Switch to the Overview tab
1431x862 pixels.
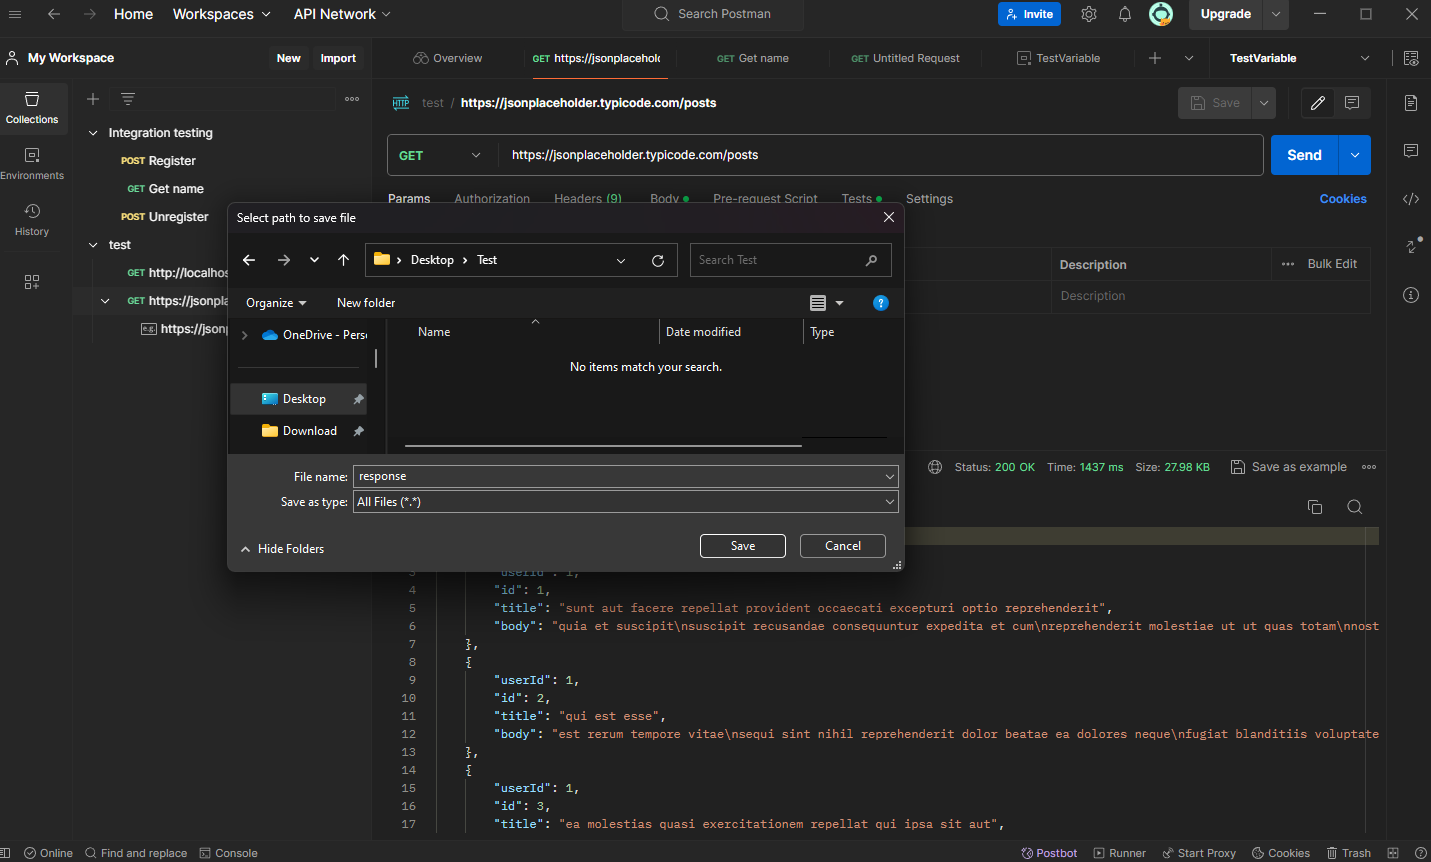pyautogui.click(x=448, y=58)
